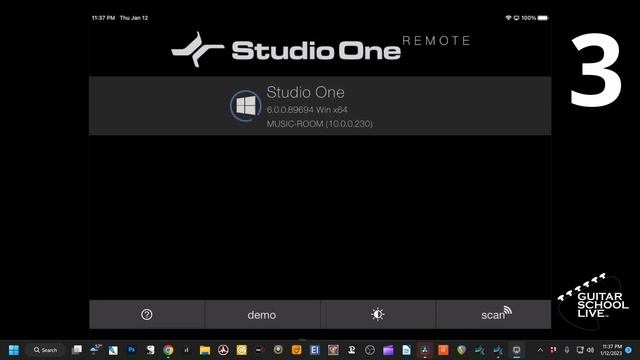The width and height of the screenshot is (640, 360).
Task: Open the purple clapperboard app in taskbar
Action: point(388,350)
